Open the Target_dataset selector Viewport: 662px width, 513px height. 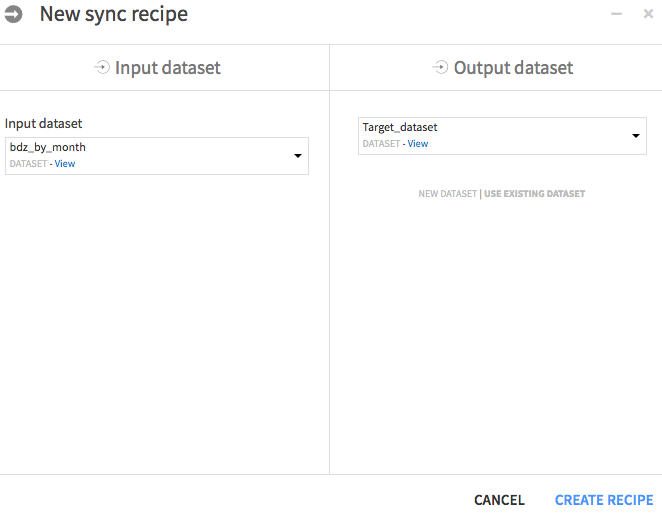pos(490,135)
